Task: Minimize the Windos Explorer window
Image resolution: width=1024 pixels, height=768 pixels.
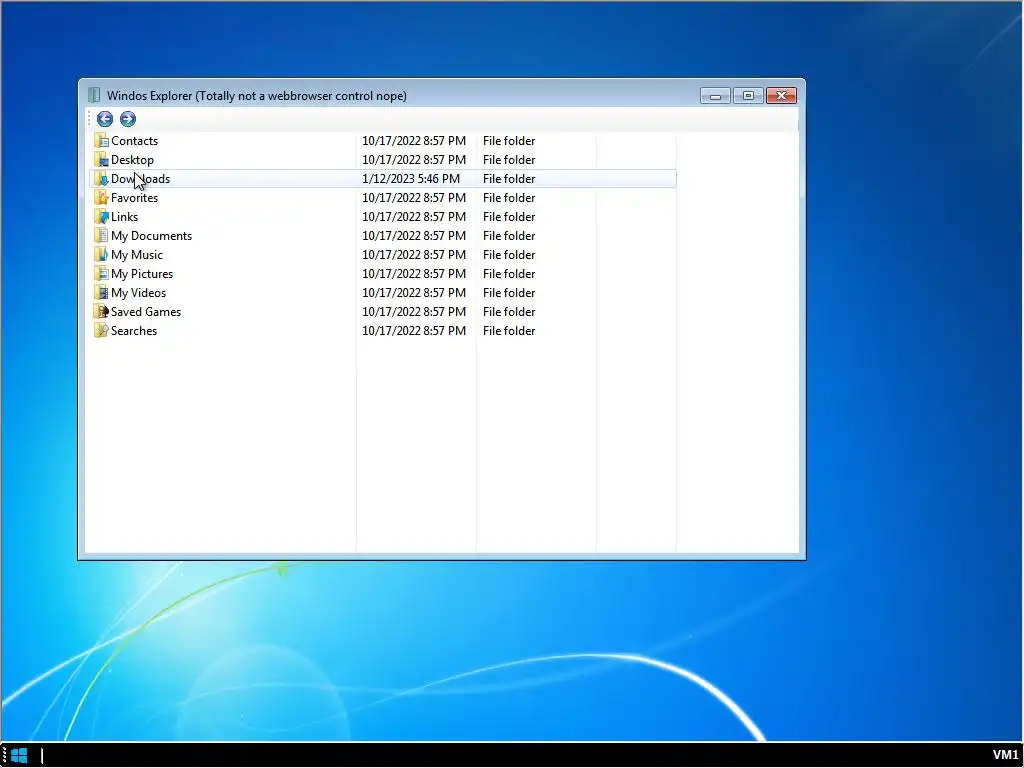Action: tap(715, 96)
